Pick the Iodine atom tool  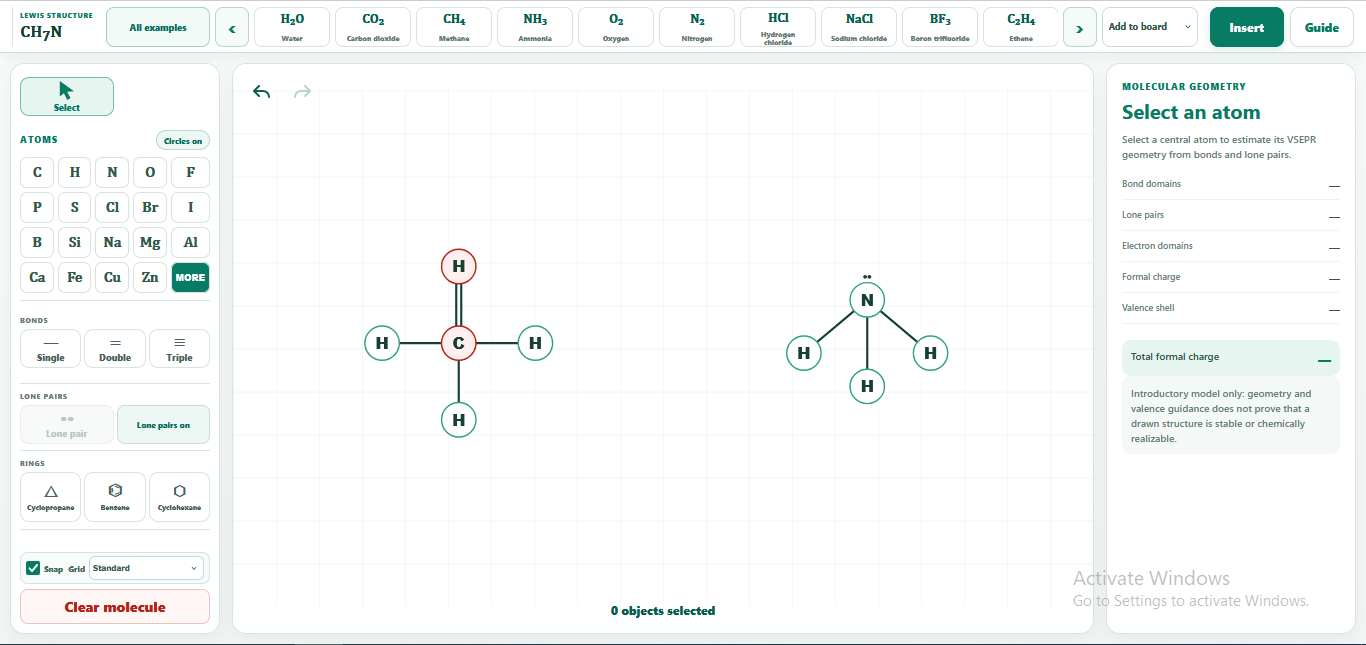(x=190, y=207)
